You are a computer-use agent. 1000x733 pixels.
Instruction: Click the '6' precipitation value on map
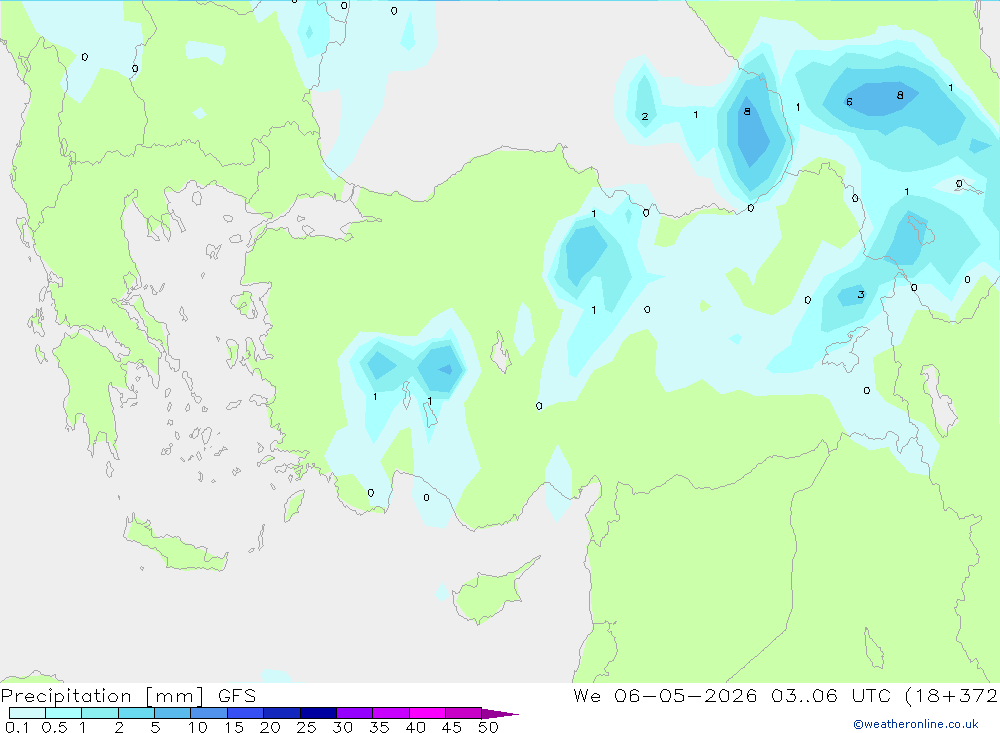pyautogui.click(x=849, y=102)
